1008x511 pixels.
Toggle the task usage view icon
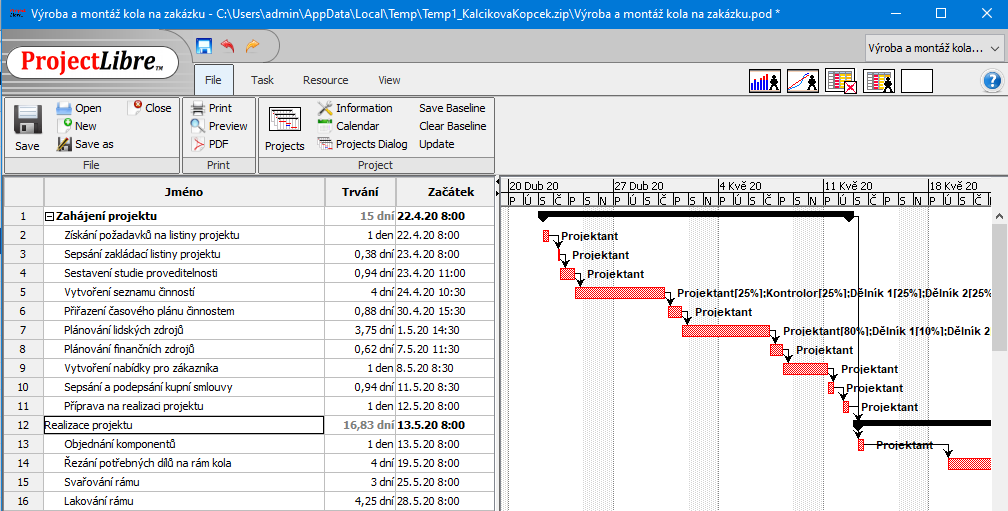pos(840,81)
